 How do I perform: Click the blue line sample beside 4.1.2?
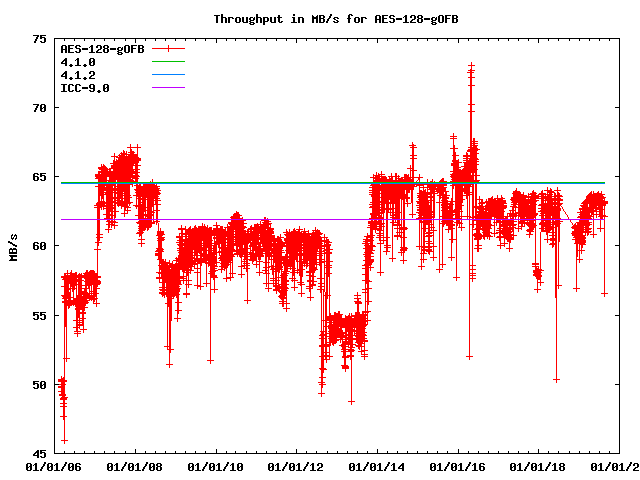pos(168,74)
